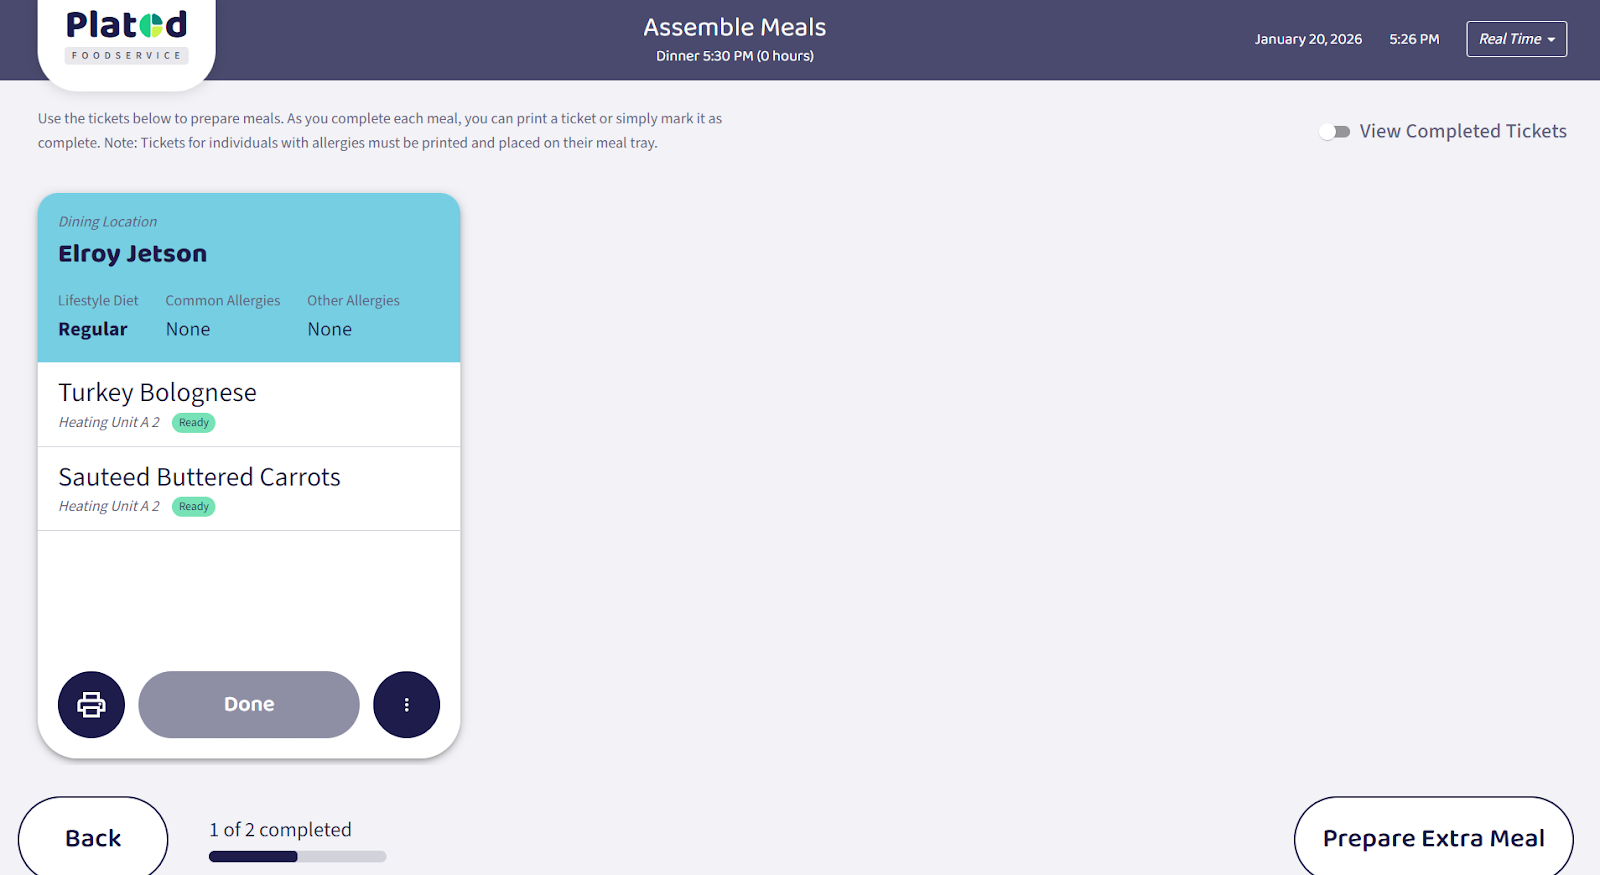Click the print ticket icon

pos(91,704)
